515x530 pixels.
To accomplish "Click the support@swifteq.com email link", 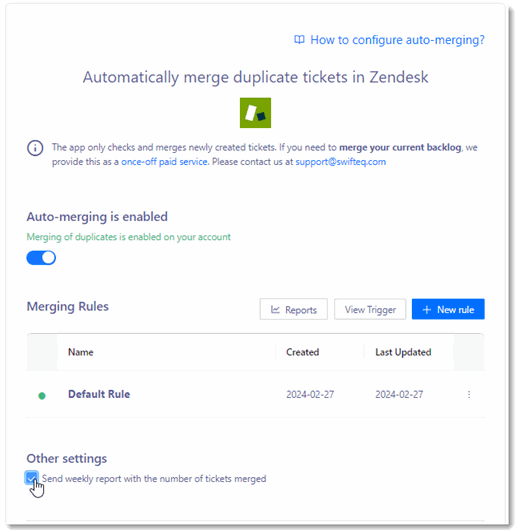I will pos(341,162).
